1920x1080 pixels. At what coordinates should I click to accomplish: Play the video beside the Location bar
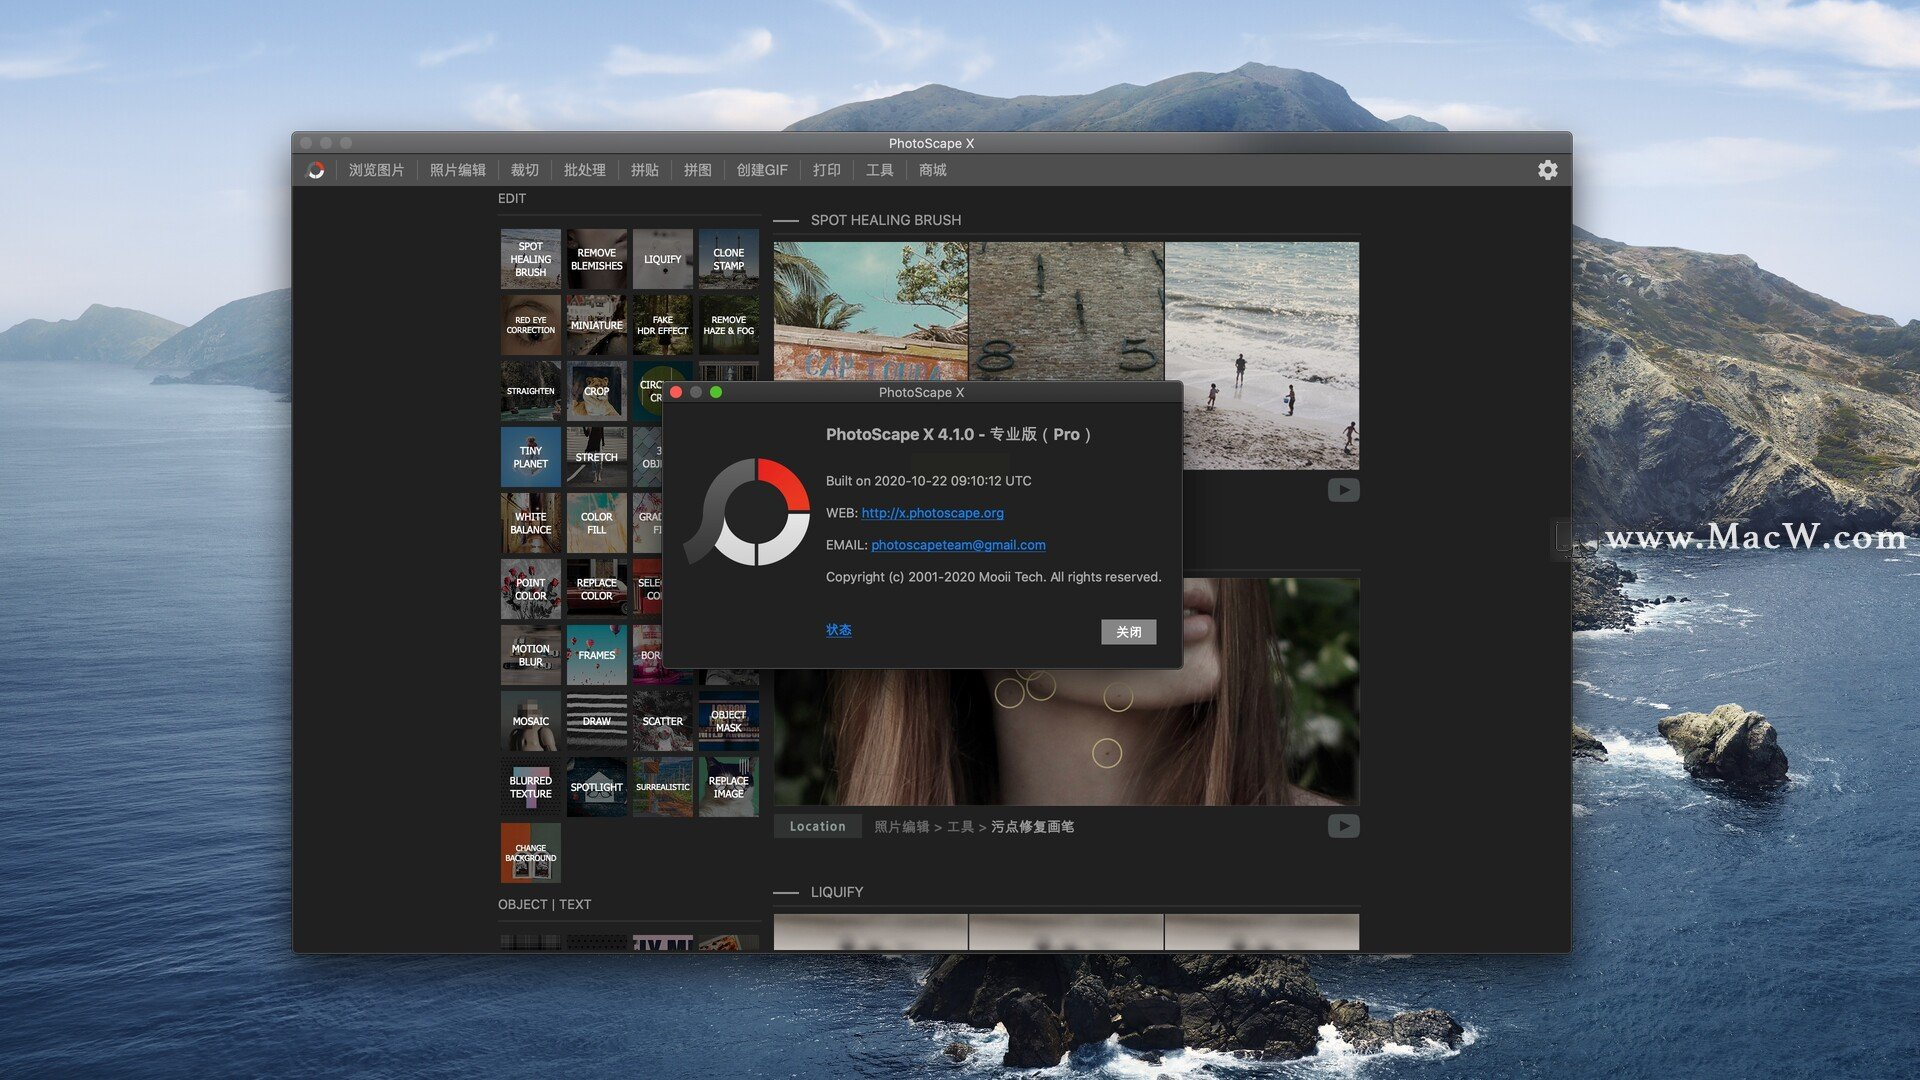[1343, 826]
